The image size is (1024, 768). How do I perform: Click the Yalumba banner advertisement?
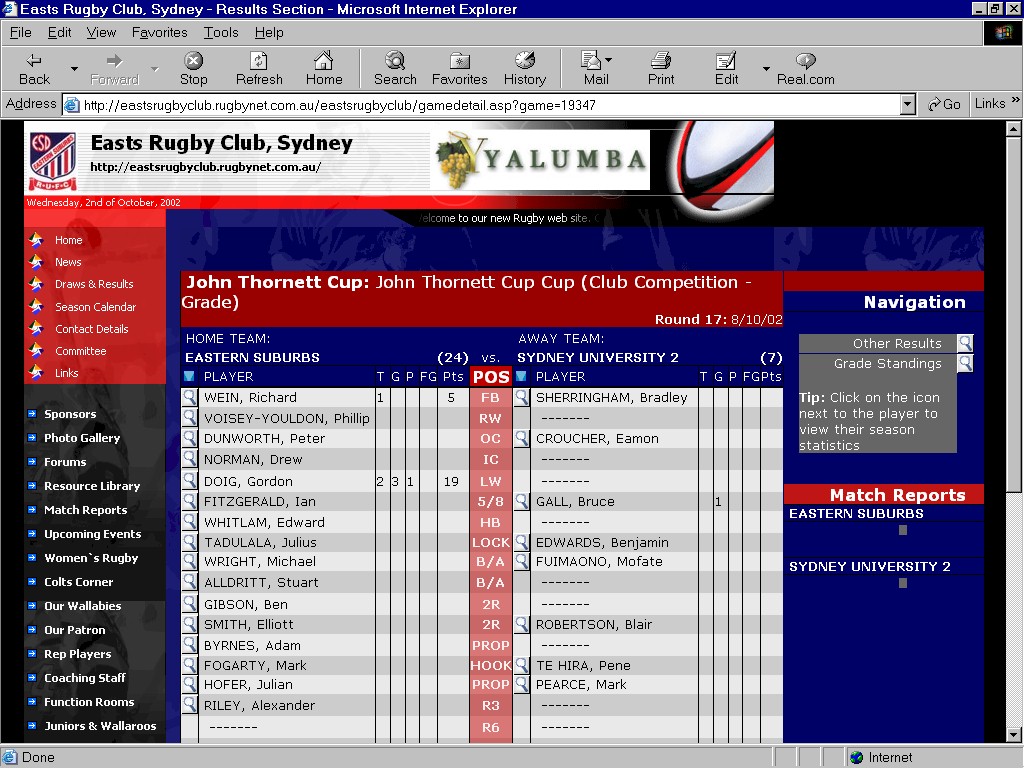[541, 160]
